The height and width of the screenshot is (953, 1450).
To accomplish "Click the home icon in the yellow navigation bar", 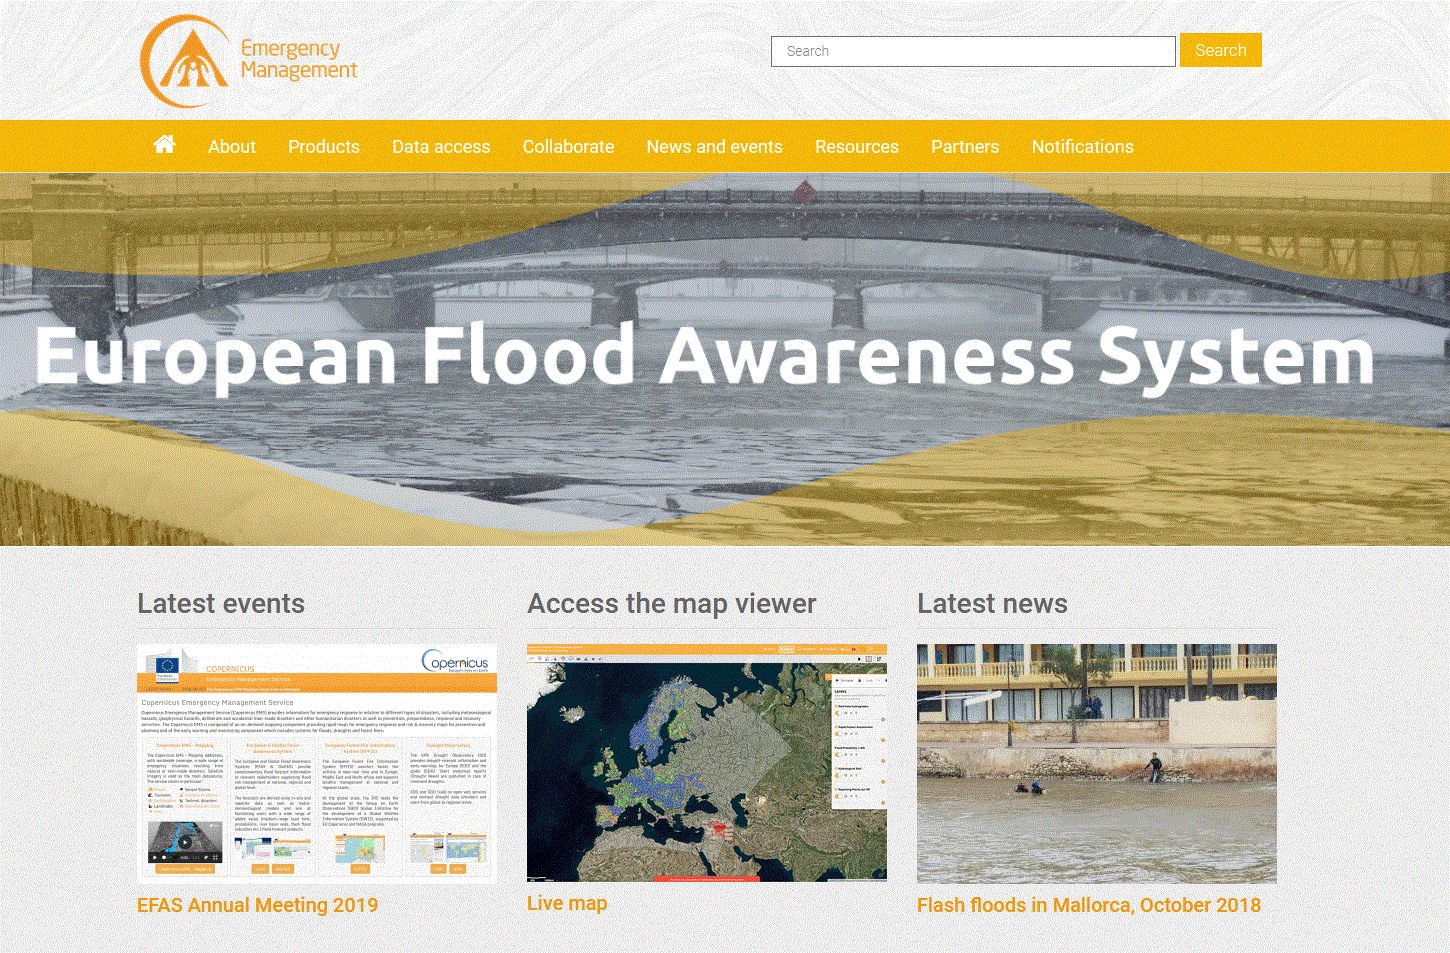I will pos(164,146).
